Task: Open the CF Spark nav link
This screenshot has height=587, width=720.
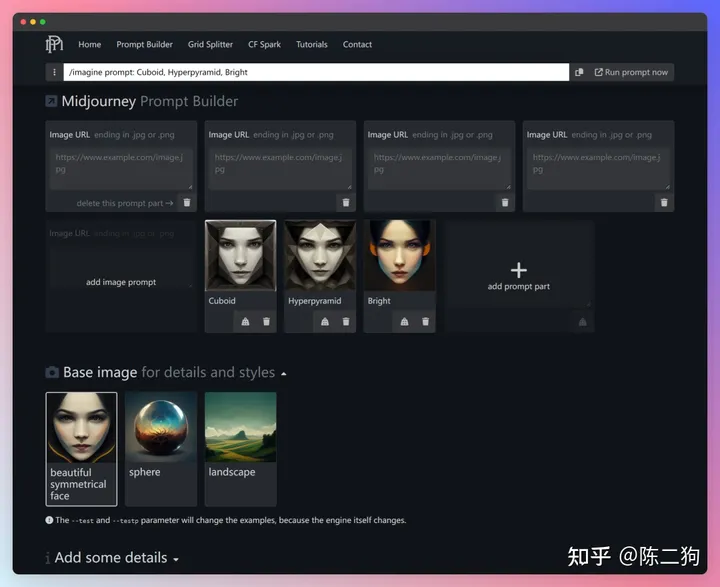Action: [264, 45]
